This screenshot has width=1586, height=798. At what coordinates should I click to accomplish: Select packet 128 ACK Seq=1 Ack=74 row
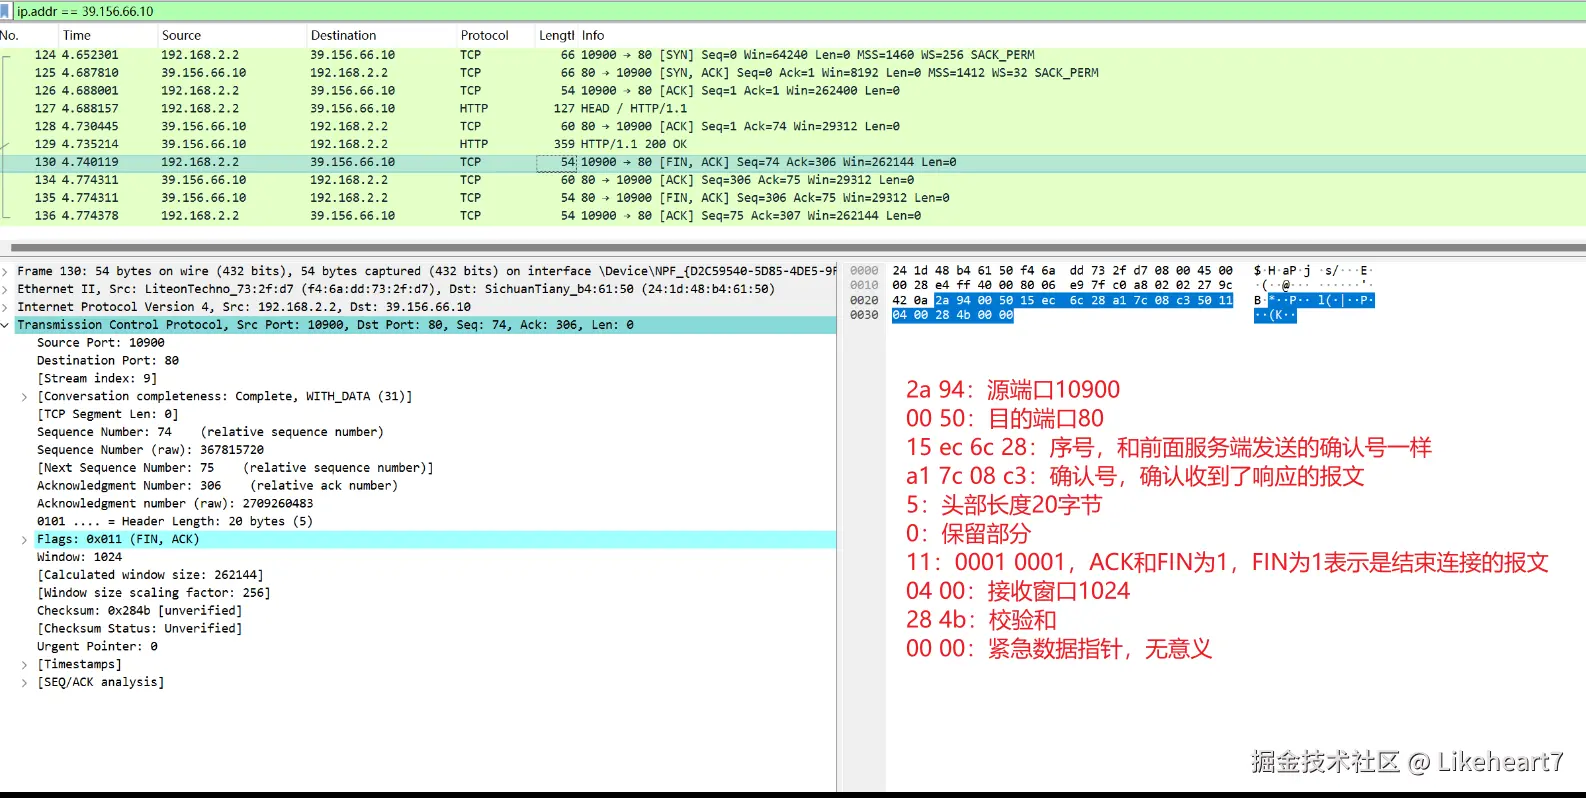point(793,127)
